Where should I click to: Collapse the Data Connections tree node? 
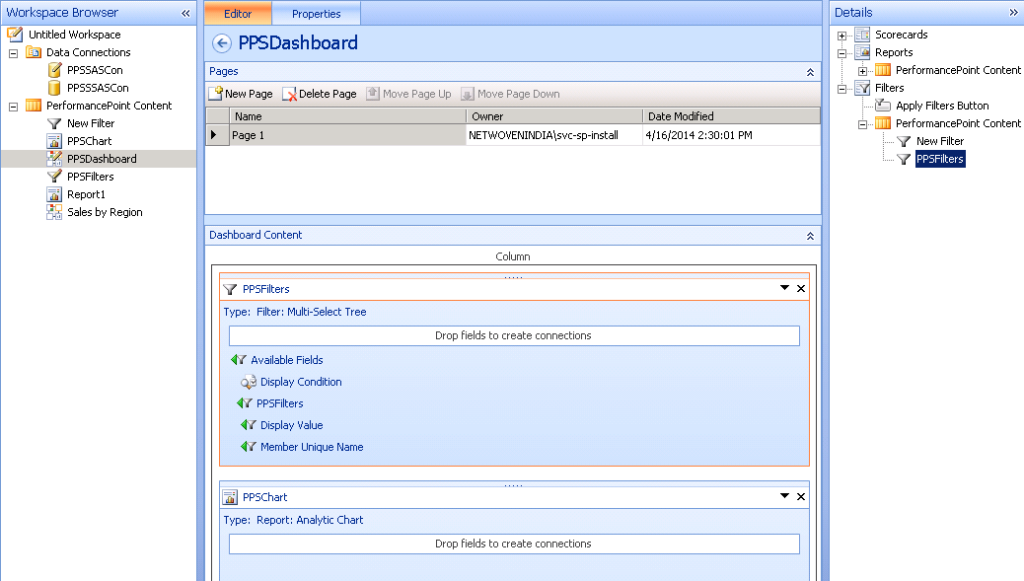(x=13, y=53)
